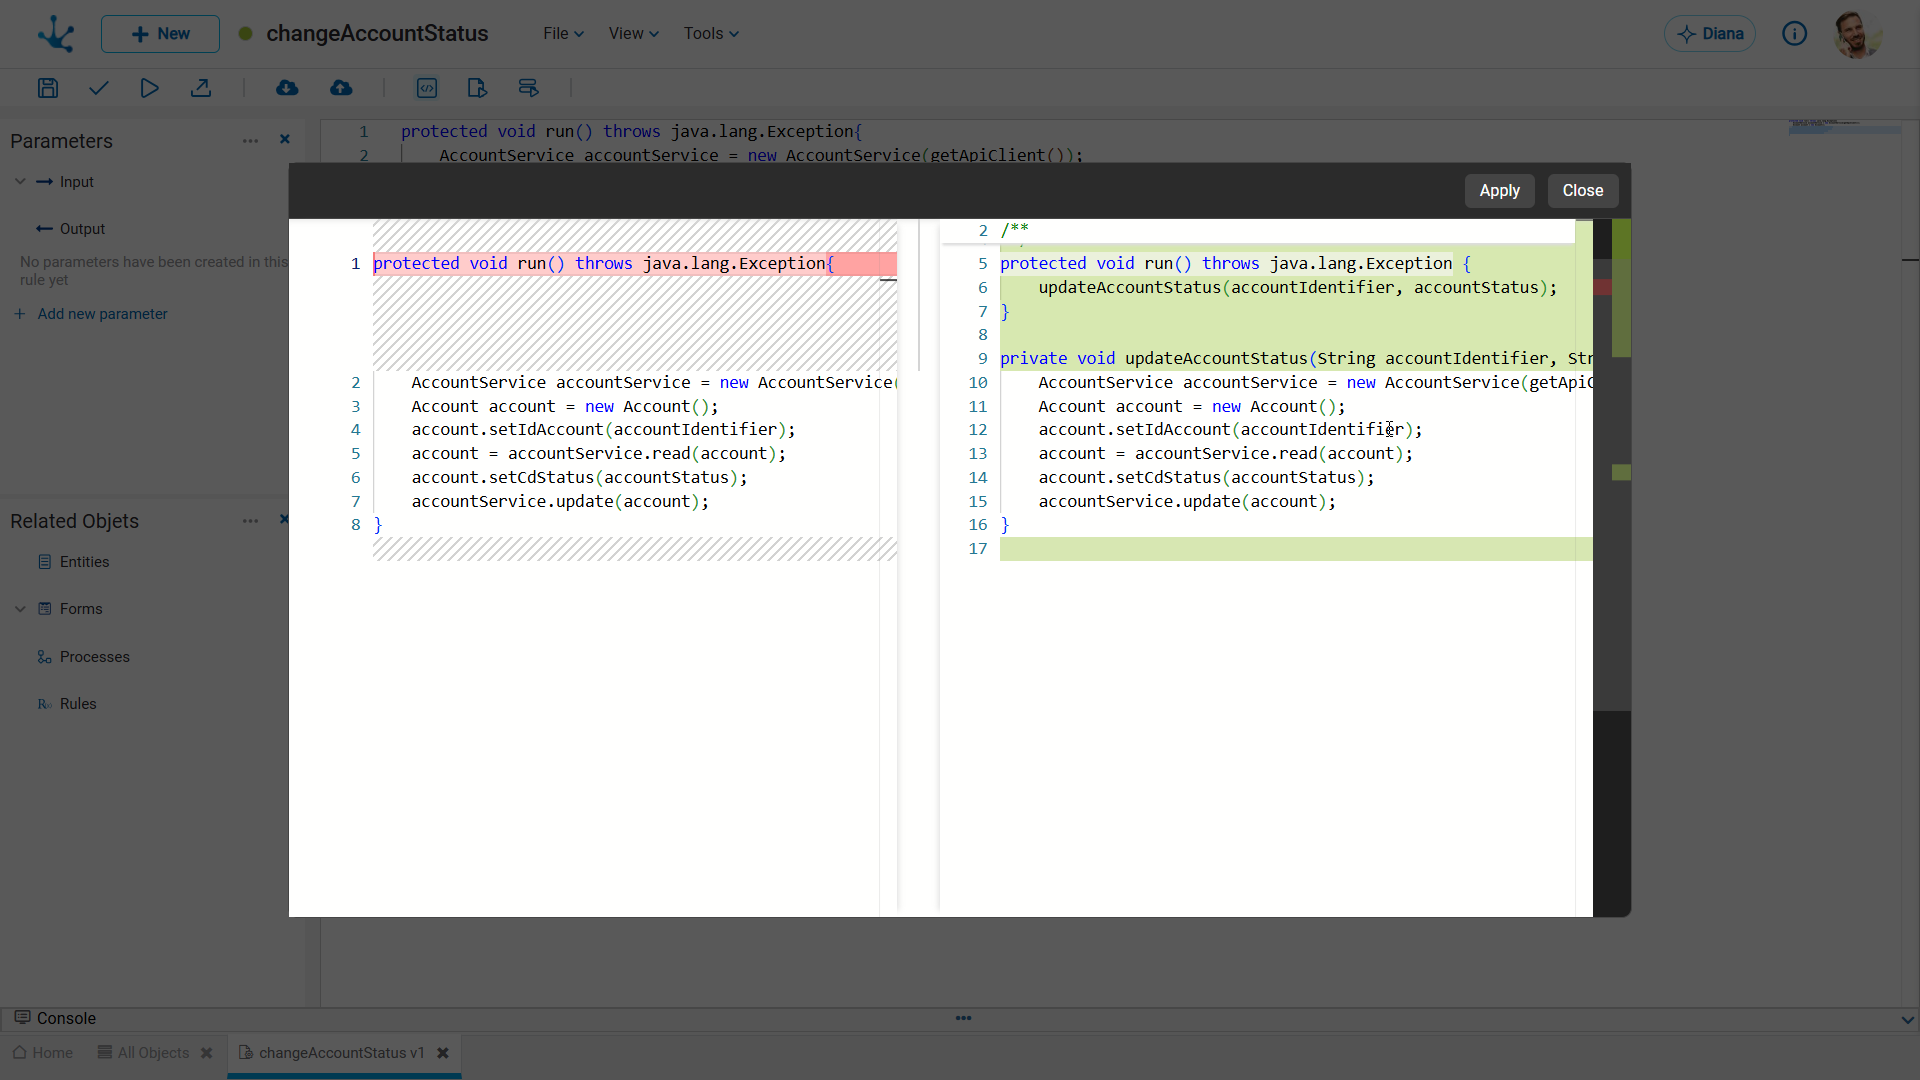1920x1080 pixels.
Task: Expand the Forms tree item
Action: 20,609
